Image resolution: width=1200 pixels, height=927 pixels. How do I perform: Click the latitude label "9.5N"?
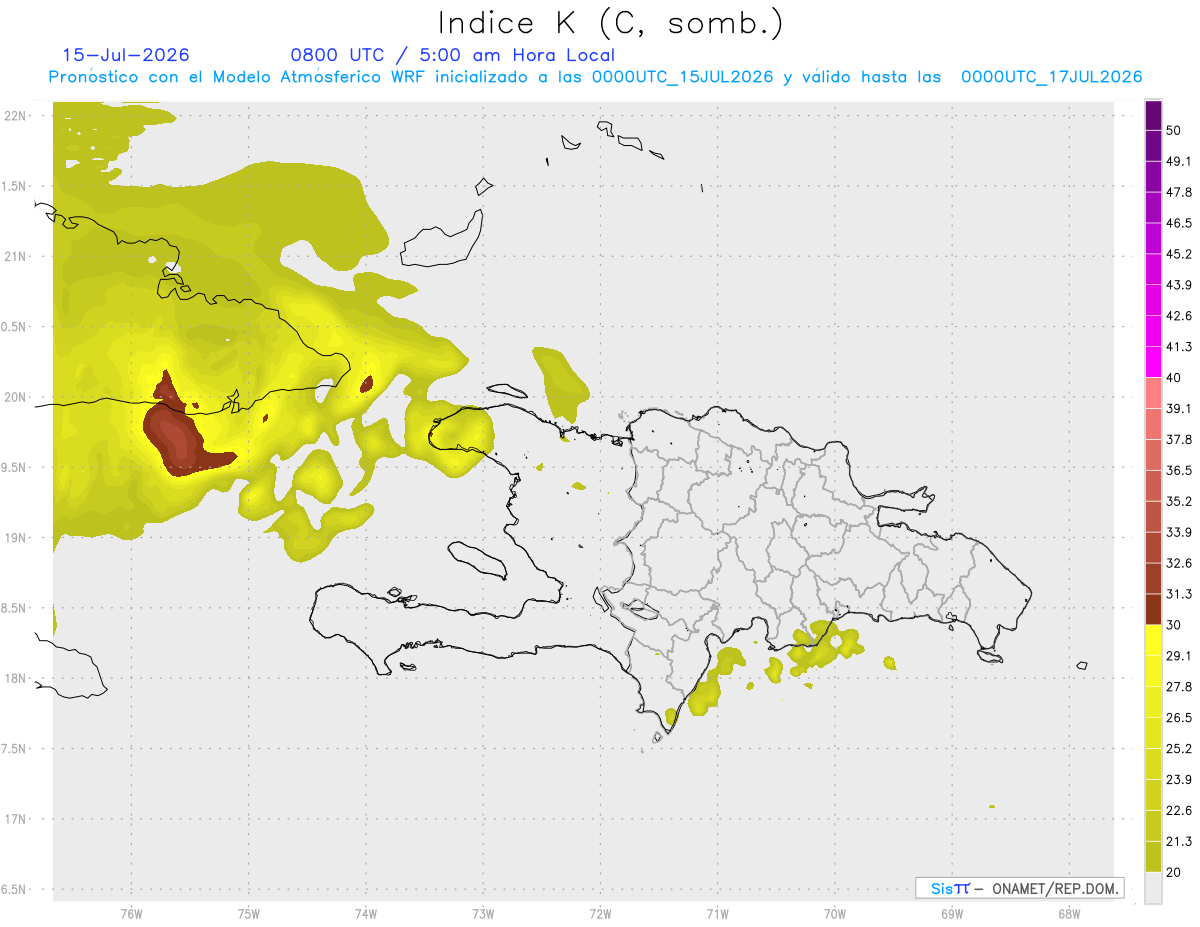(x=15, y=468)
